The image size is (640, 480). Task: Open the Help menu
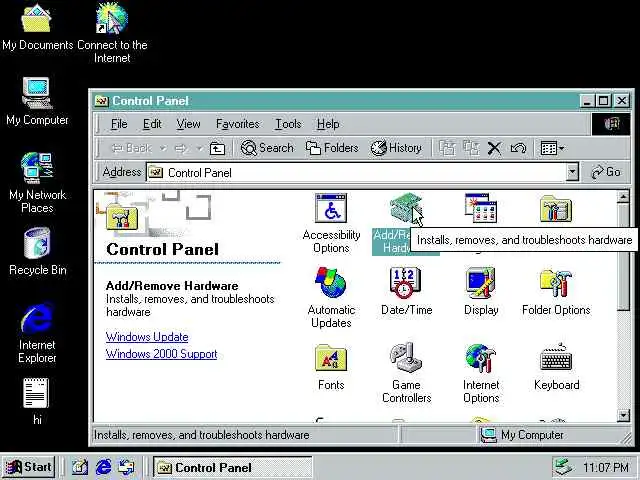coord(328,124)
